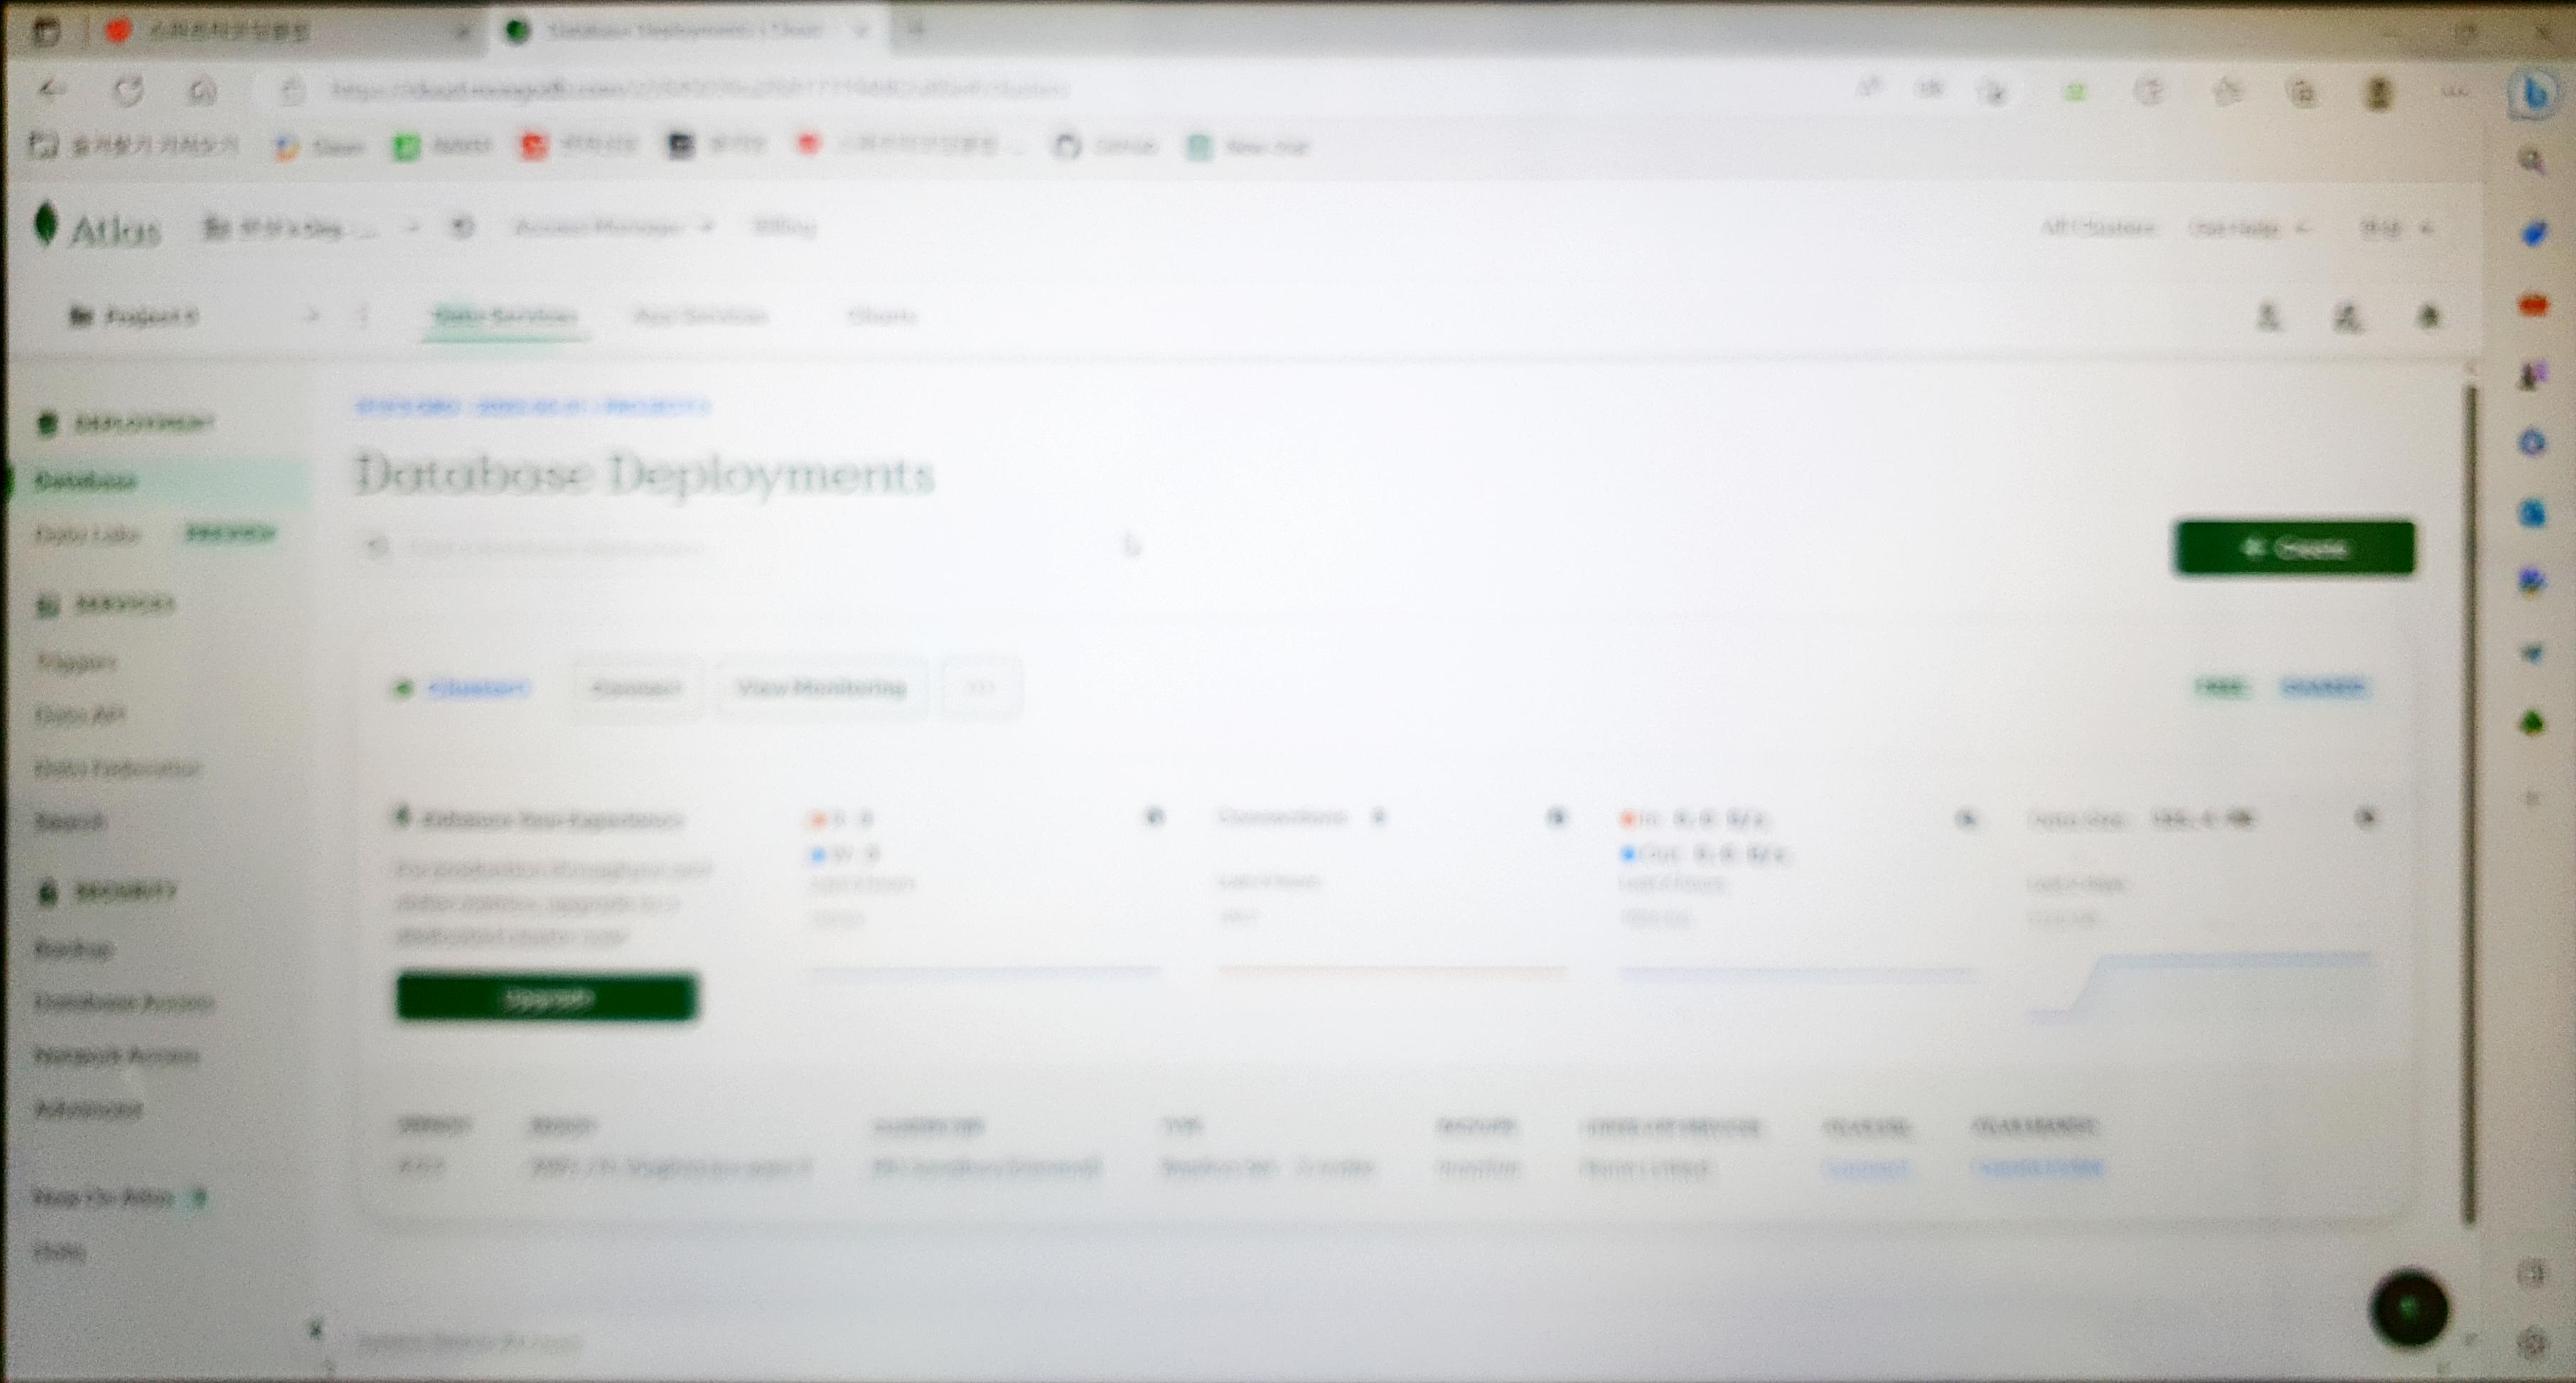
Task: Select Data Lake in the sidebar
Action: pos(86,534)
